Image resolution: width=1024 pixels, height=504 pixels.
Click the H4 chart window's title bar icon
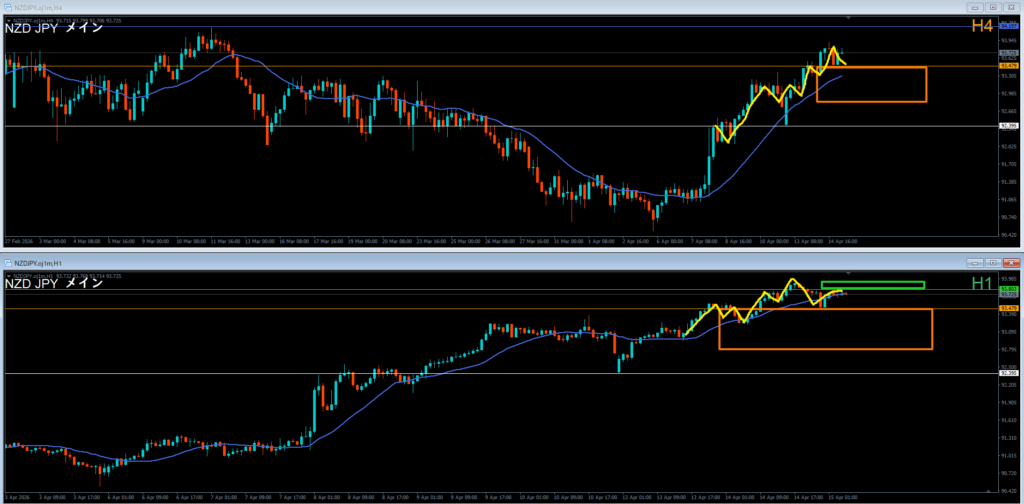(7, 7)
